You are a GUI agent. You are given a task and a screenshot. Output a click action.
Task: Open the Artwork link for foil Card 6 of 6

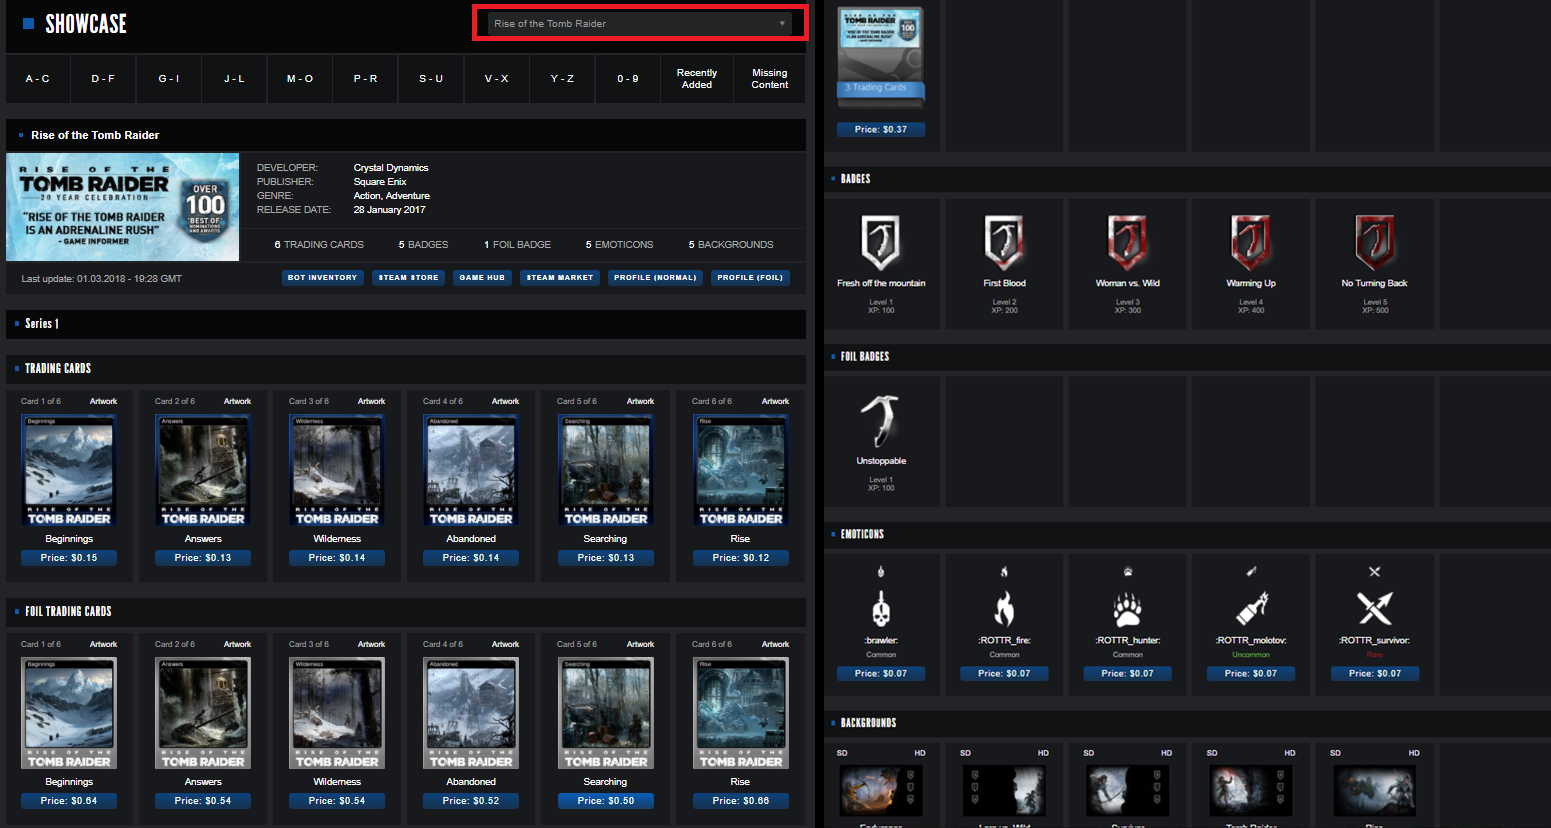click(x=775, y=644)
